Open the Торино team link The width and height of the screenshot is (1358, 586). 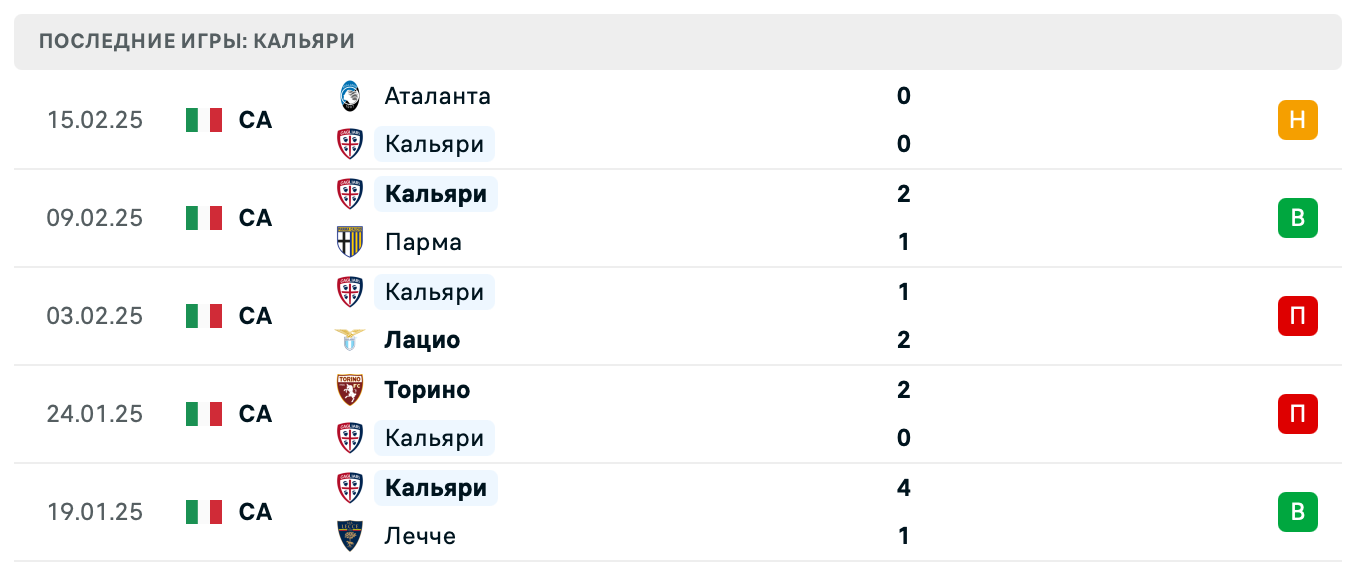427,389
